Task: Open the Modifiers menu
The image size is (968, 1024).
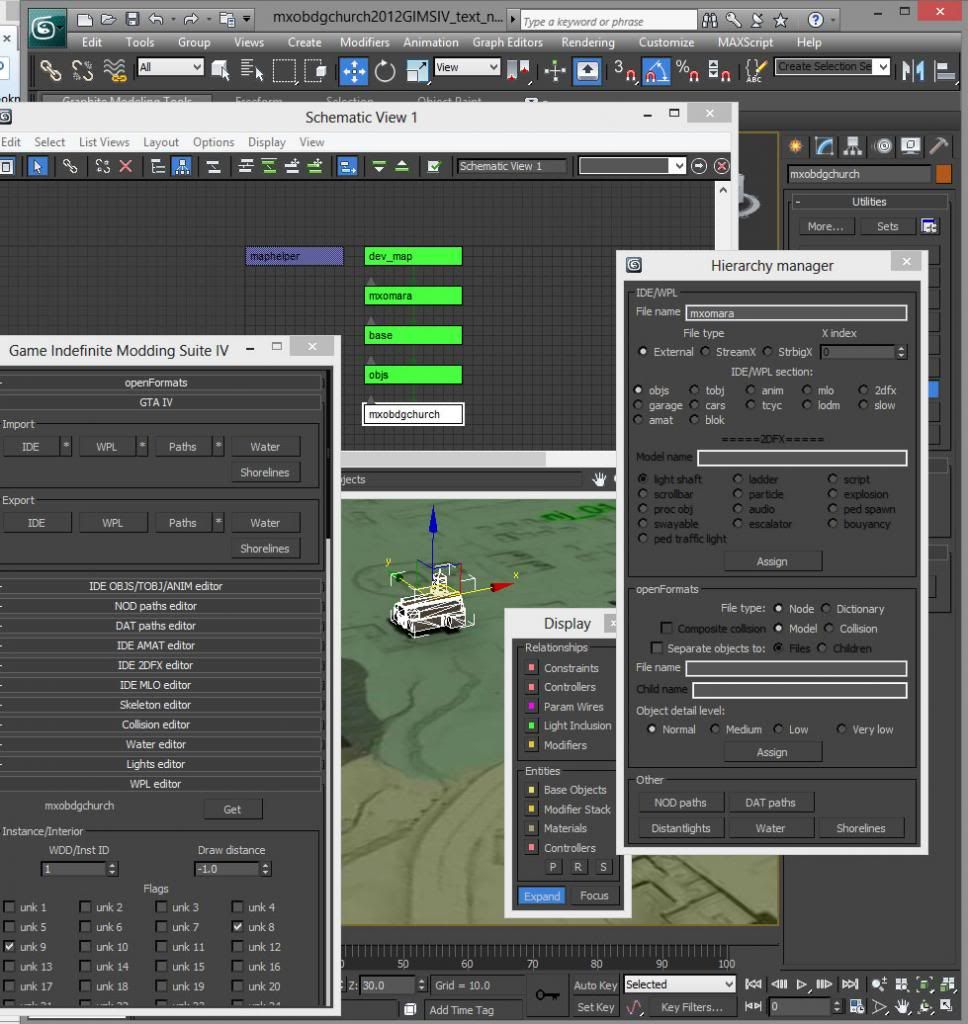Action: pos(364,42)
